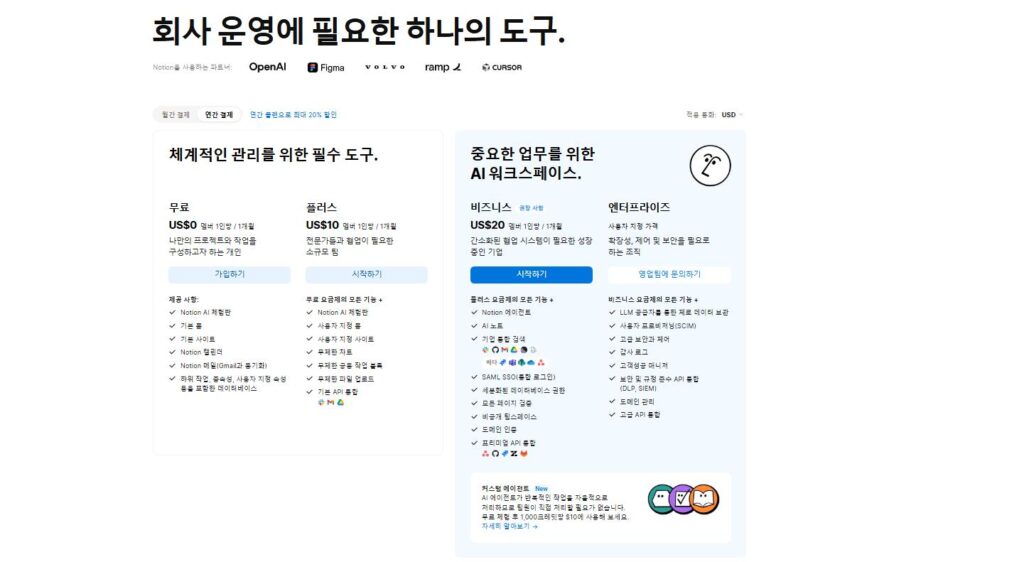Screen dimensions: 1024x562
Task: Click the 권장 사항 badge beside 비즈니스
Action: pyautogui.click(x=531, y=208)
